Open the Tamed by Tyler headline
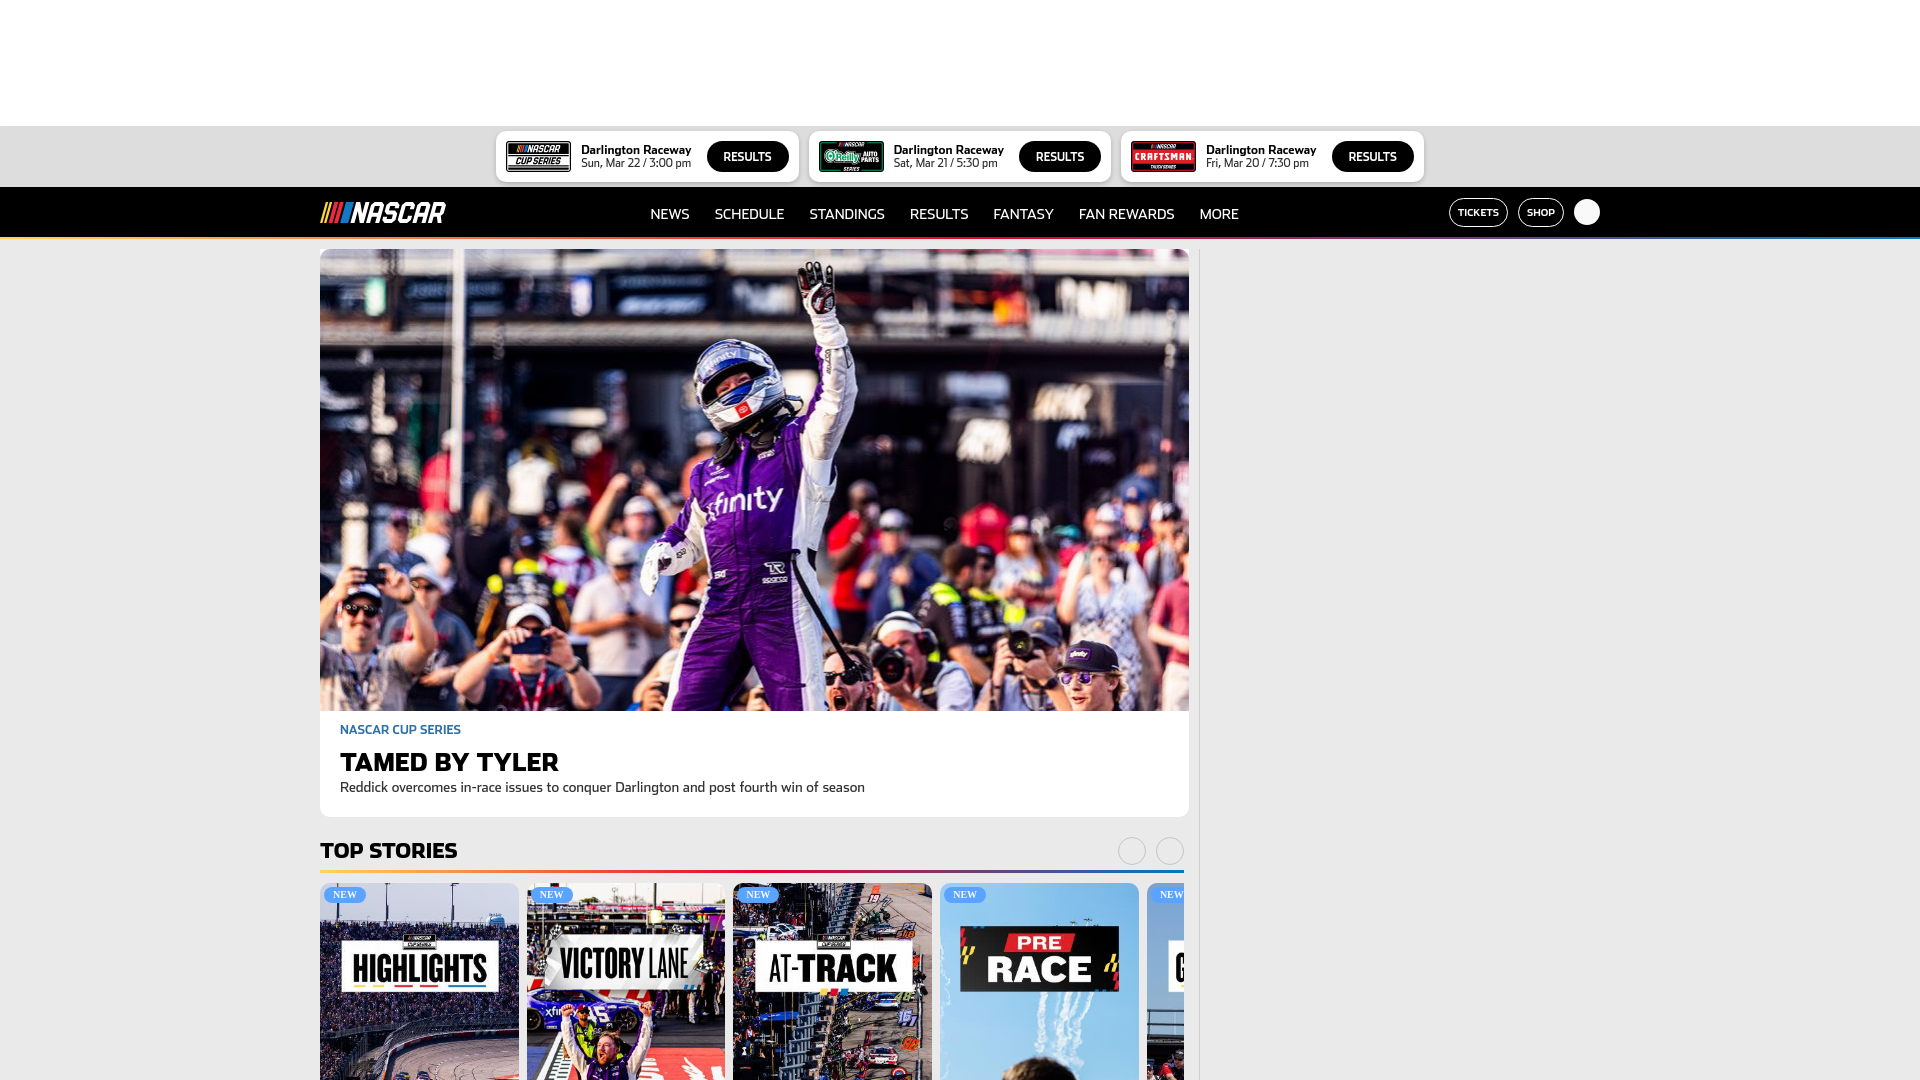The width and height of the screenshot is (1920, 1080). coord(449,762)
